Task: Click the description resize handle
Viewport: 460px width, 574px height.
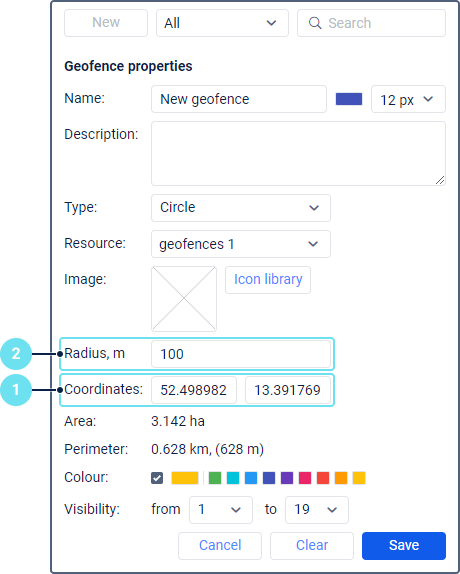Action: (440, 180)
